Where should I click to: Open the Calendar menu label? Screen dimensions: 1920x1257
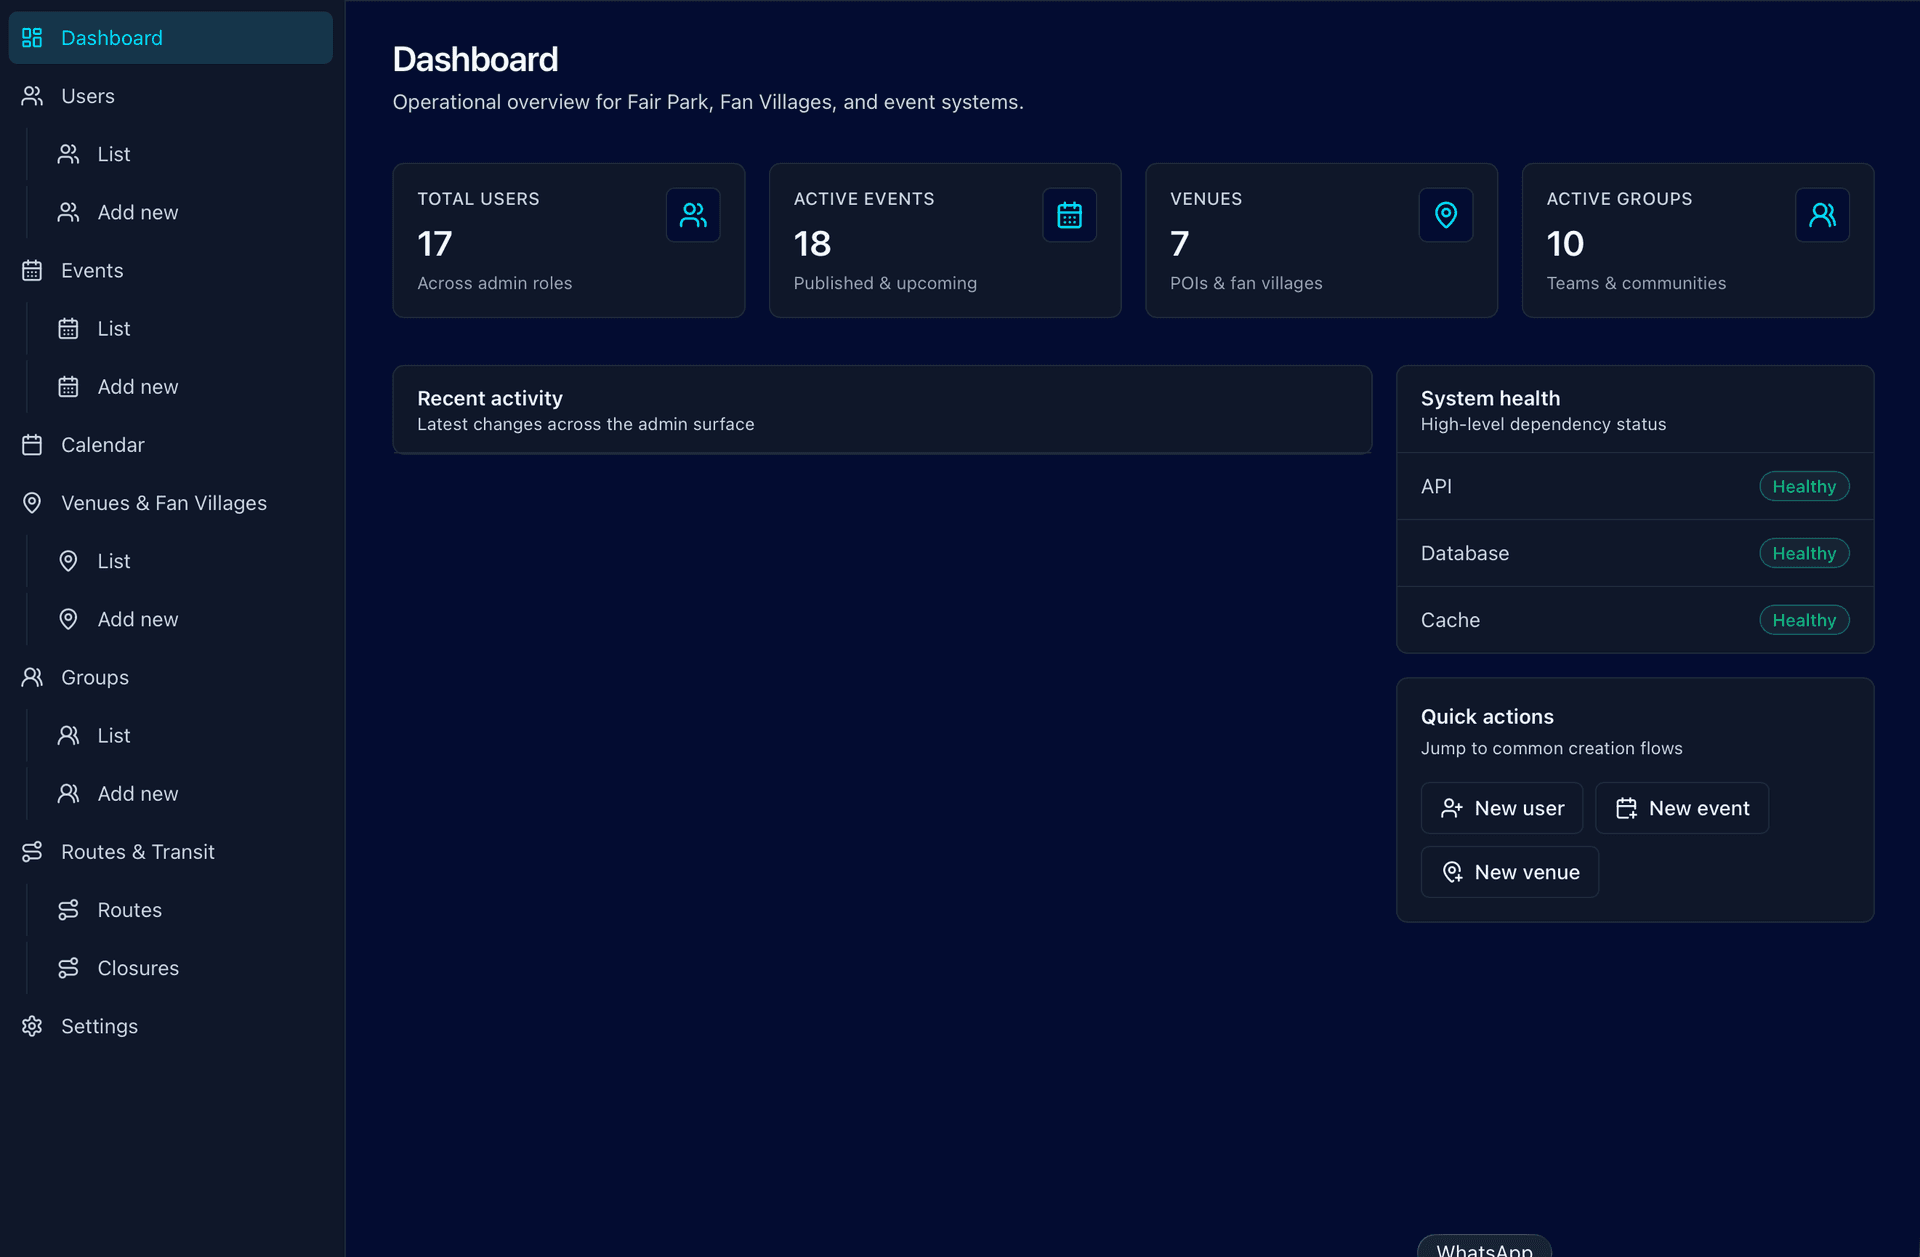103,445
